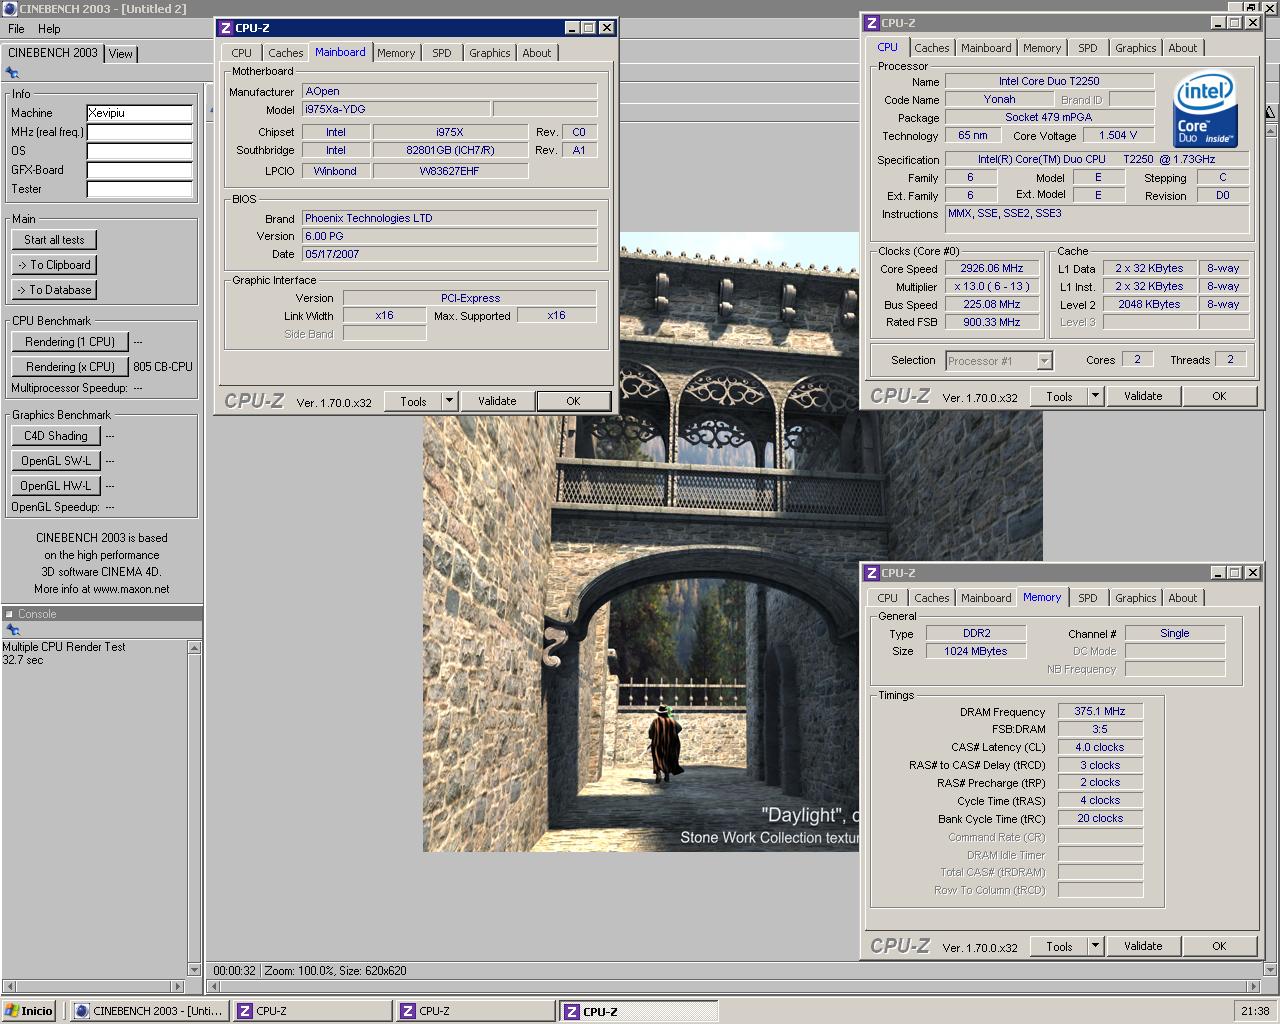Click the pin icon below the CINEBENCH 2003 tab

click(x=12, y=73)
